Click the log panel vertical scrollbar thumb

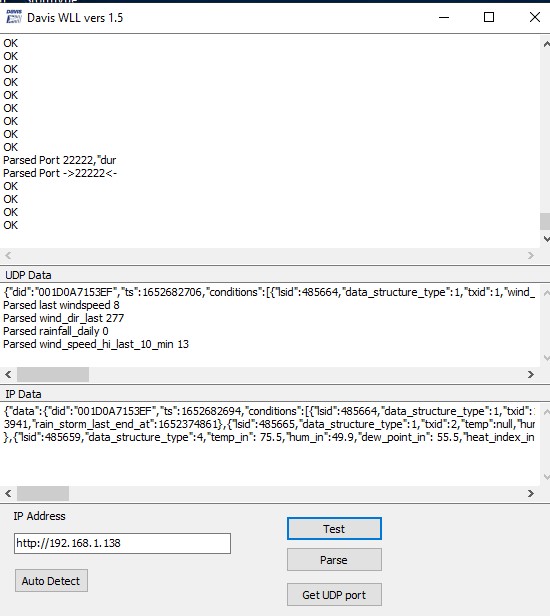coord(545,221)
